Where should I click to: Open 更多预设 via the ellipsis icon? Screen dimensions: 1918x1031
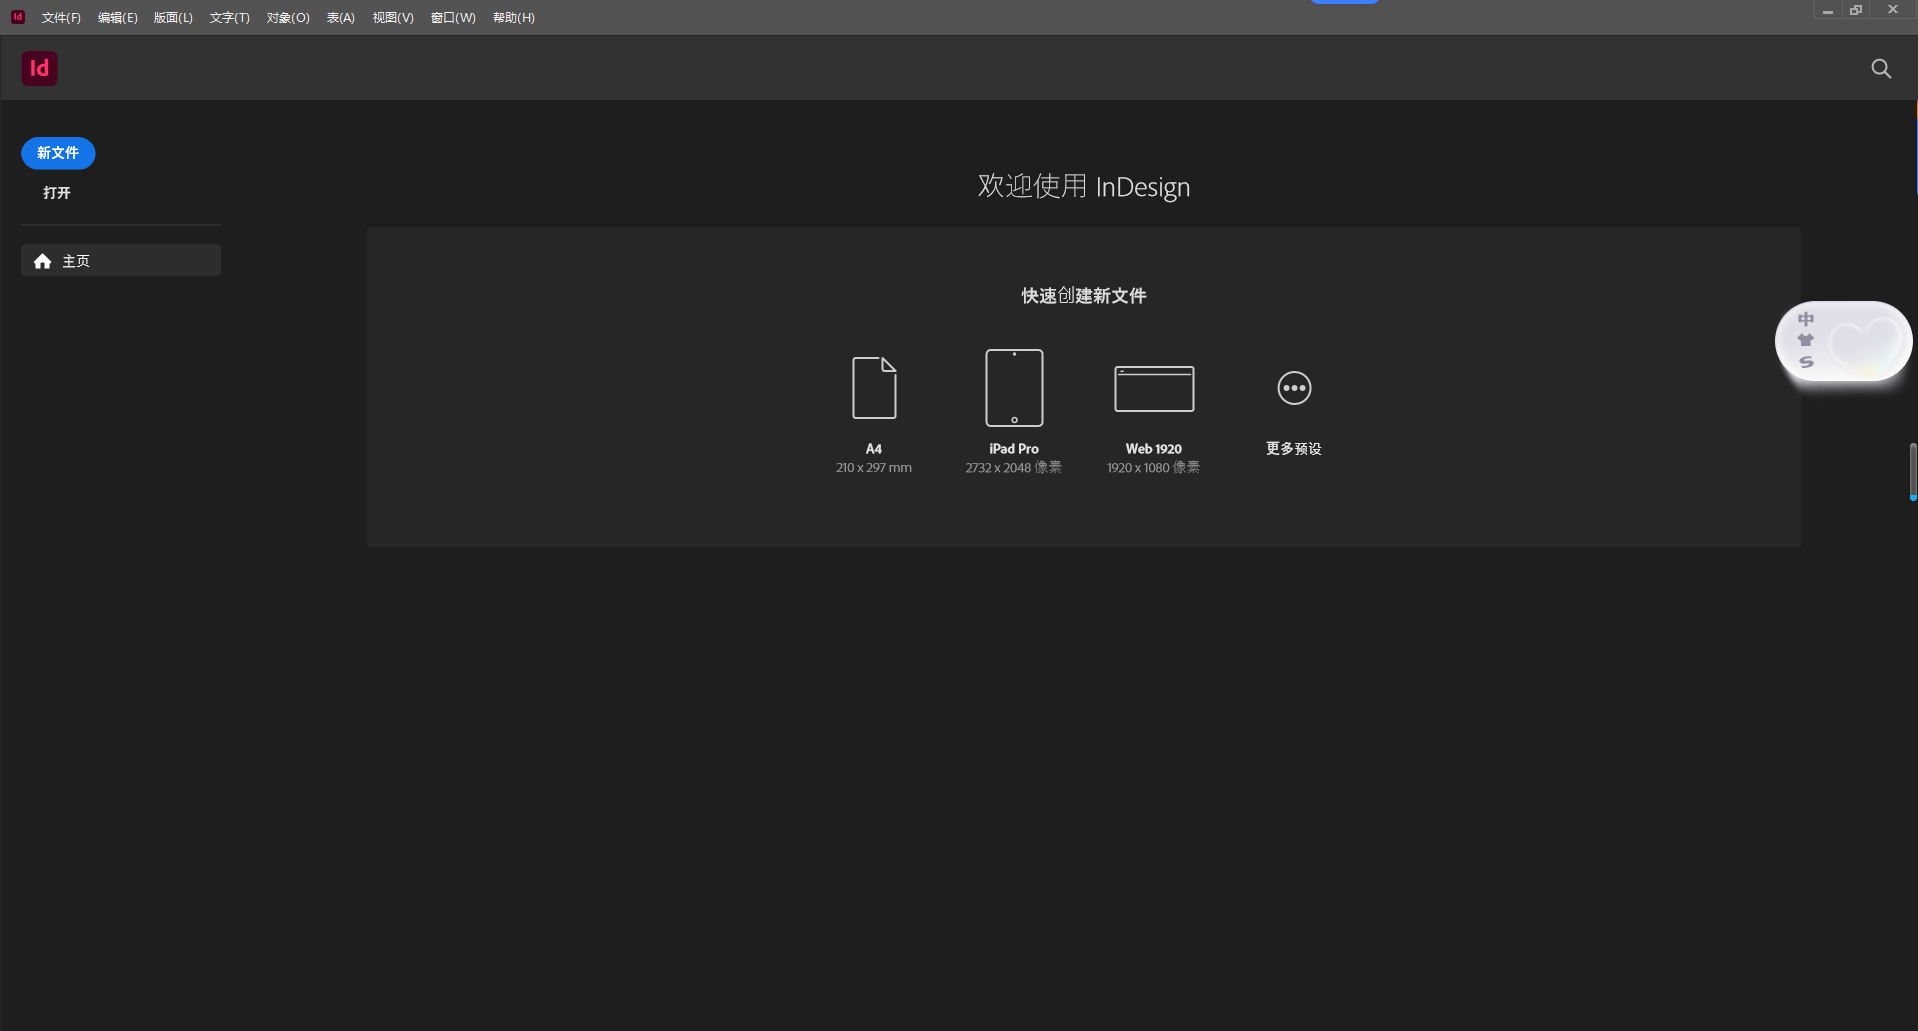point(1292,388)
